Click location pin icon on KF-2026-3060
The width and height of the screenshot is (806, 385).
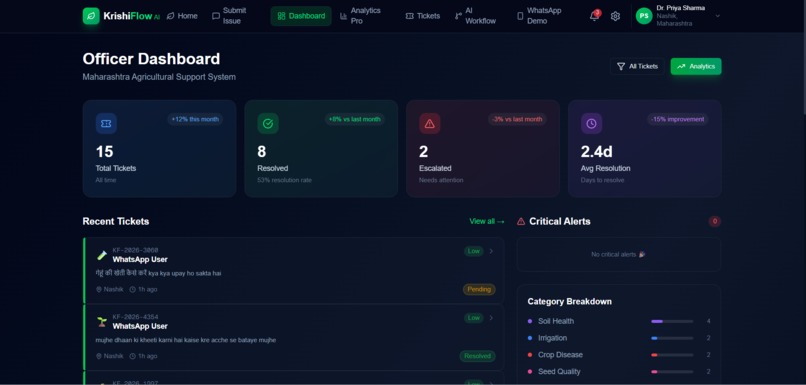pyautogui.click(x=99, y=289)
